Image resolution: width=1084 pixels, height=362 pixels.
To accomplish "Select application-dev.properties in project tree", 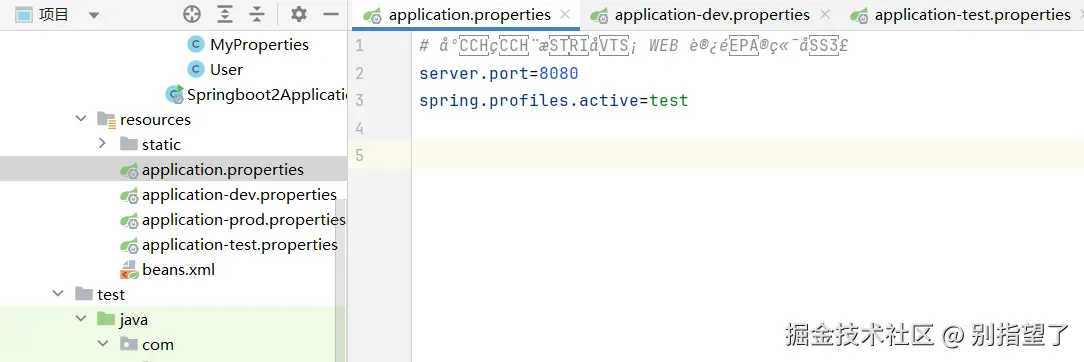I will 239,195.
